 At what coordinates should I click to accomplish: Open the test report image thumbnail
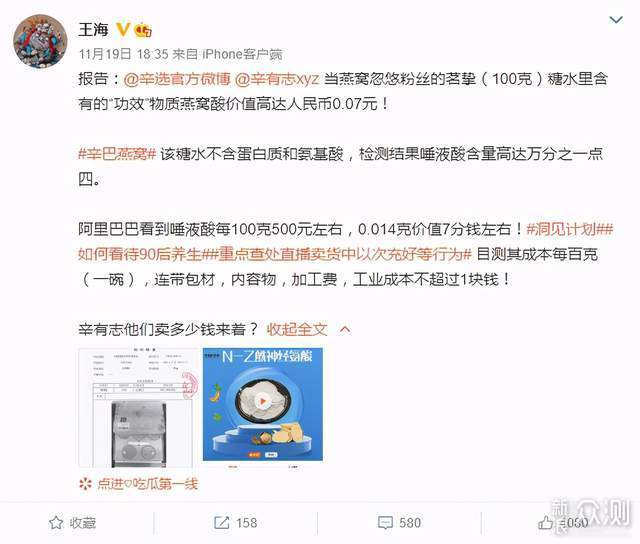[x=138, y=408]
